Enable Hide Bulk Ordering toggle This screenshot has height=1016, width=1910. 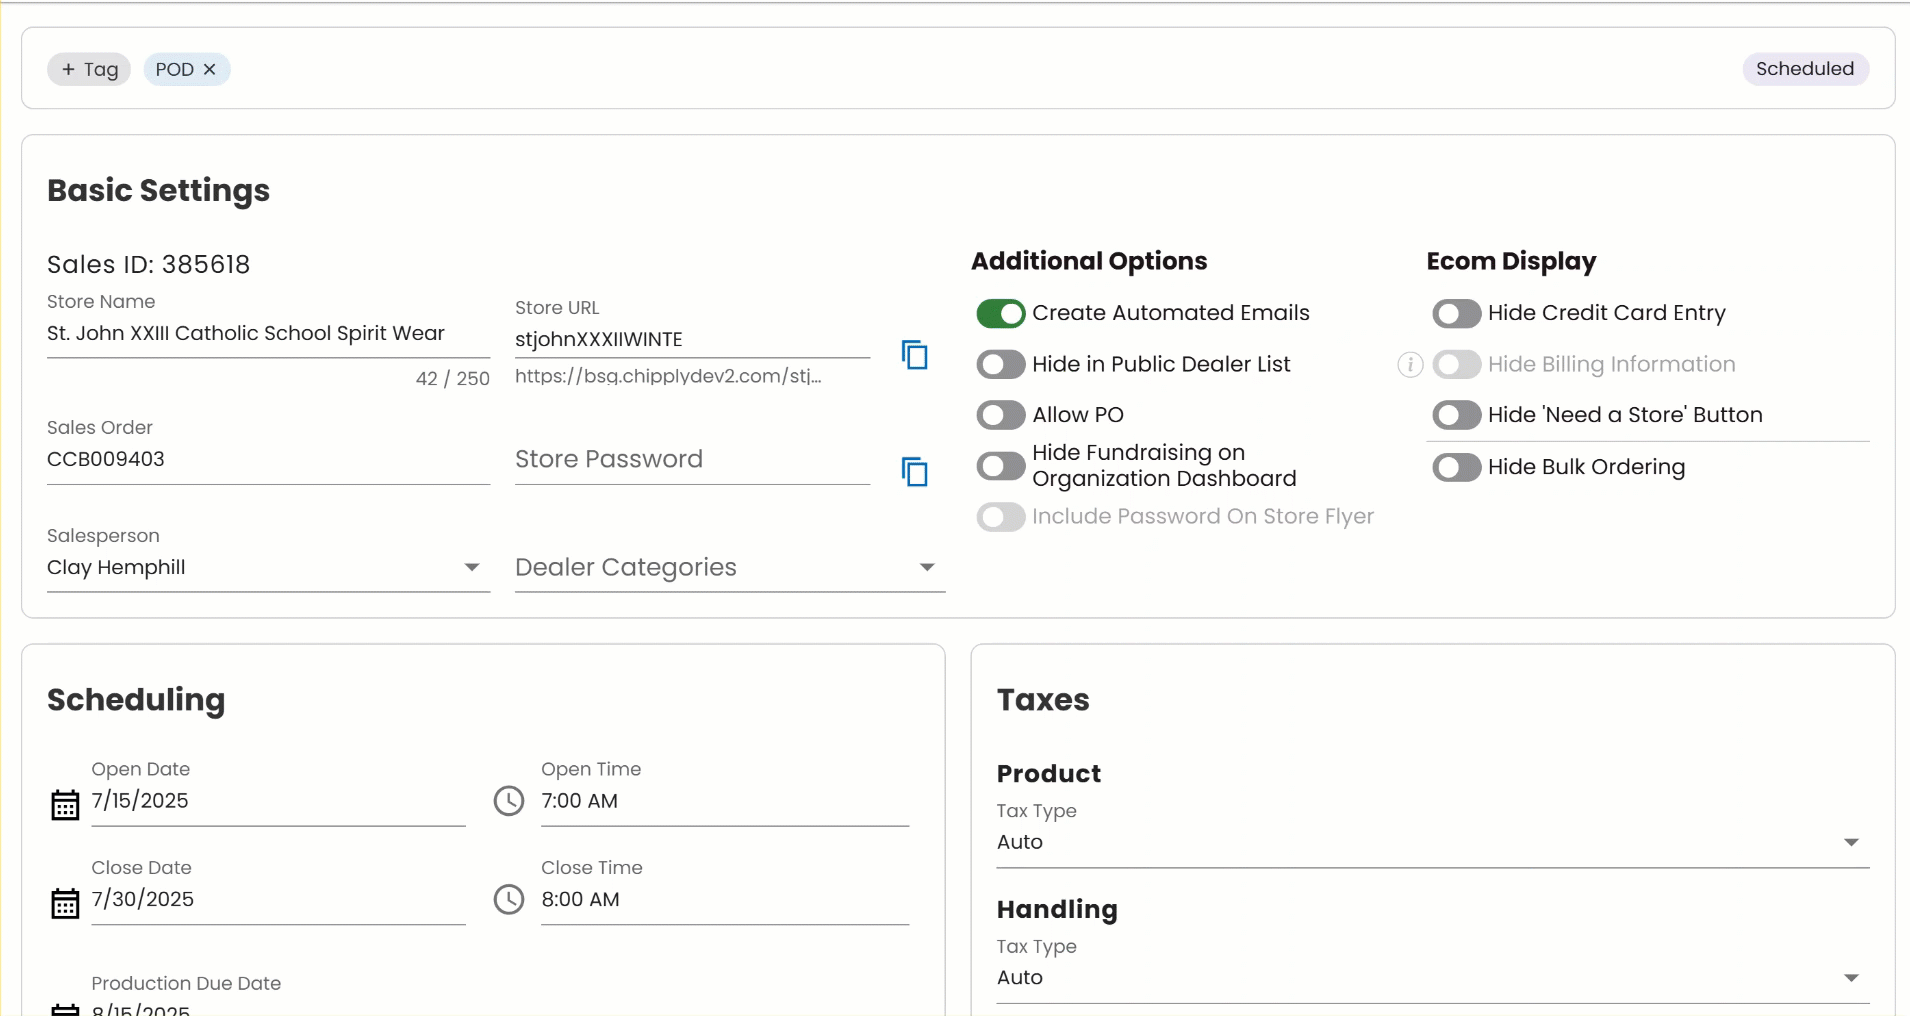(x=1456, y=467)
